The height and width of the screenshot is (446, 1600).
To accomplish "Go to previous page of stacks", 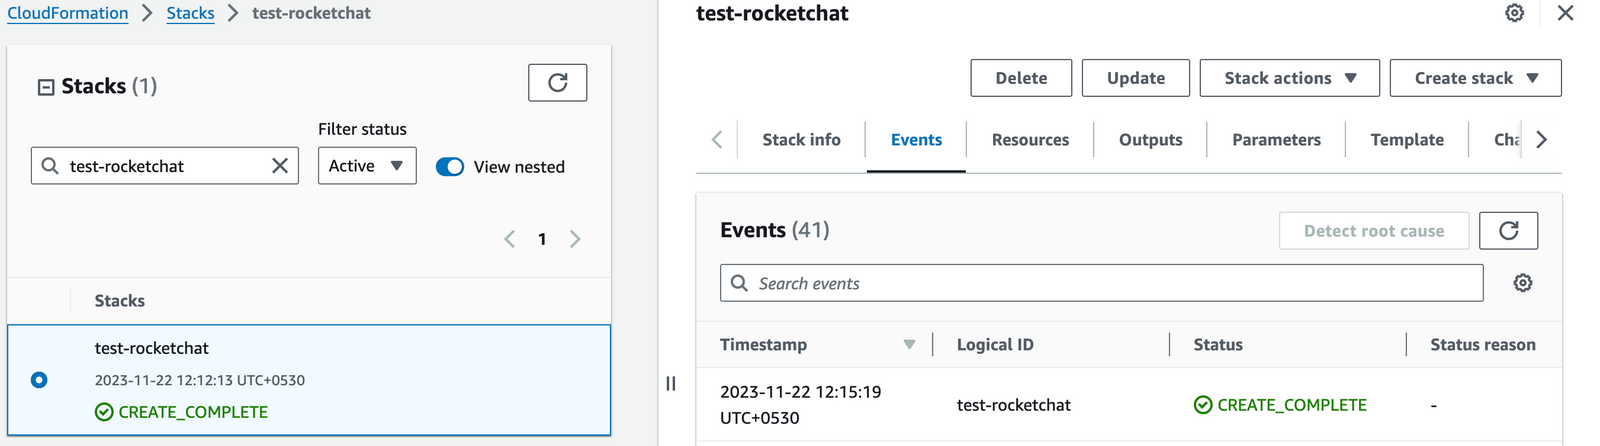I will click(x=510, y=239).
